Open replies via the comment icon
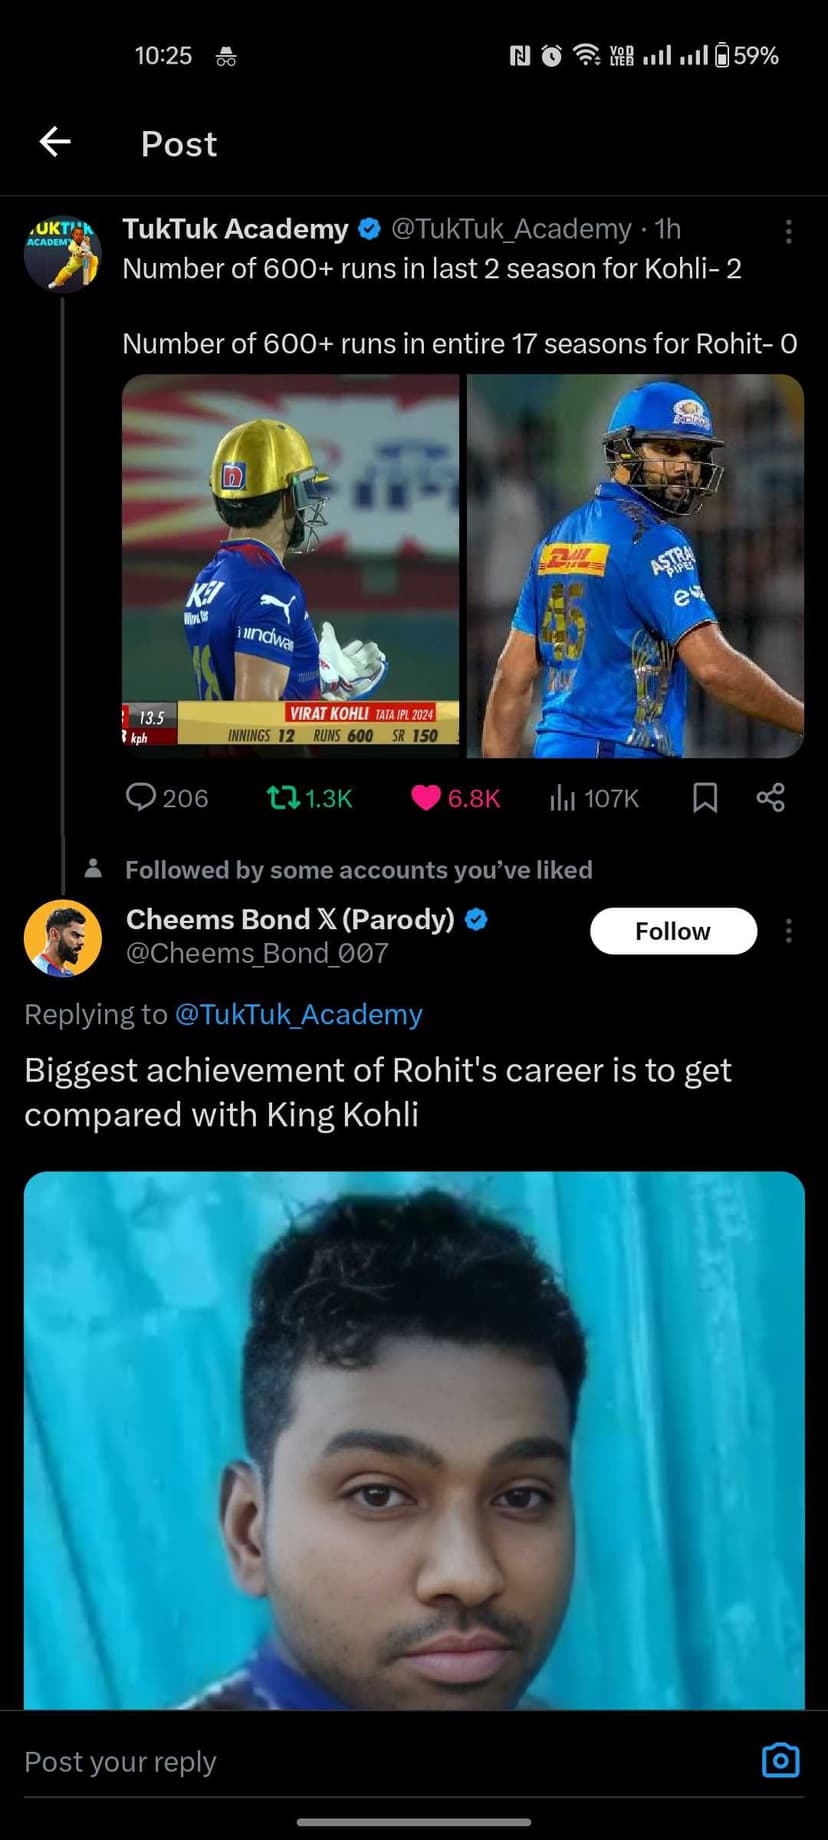 (x=141, y=797)
